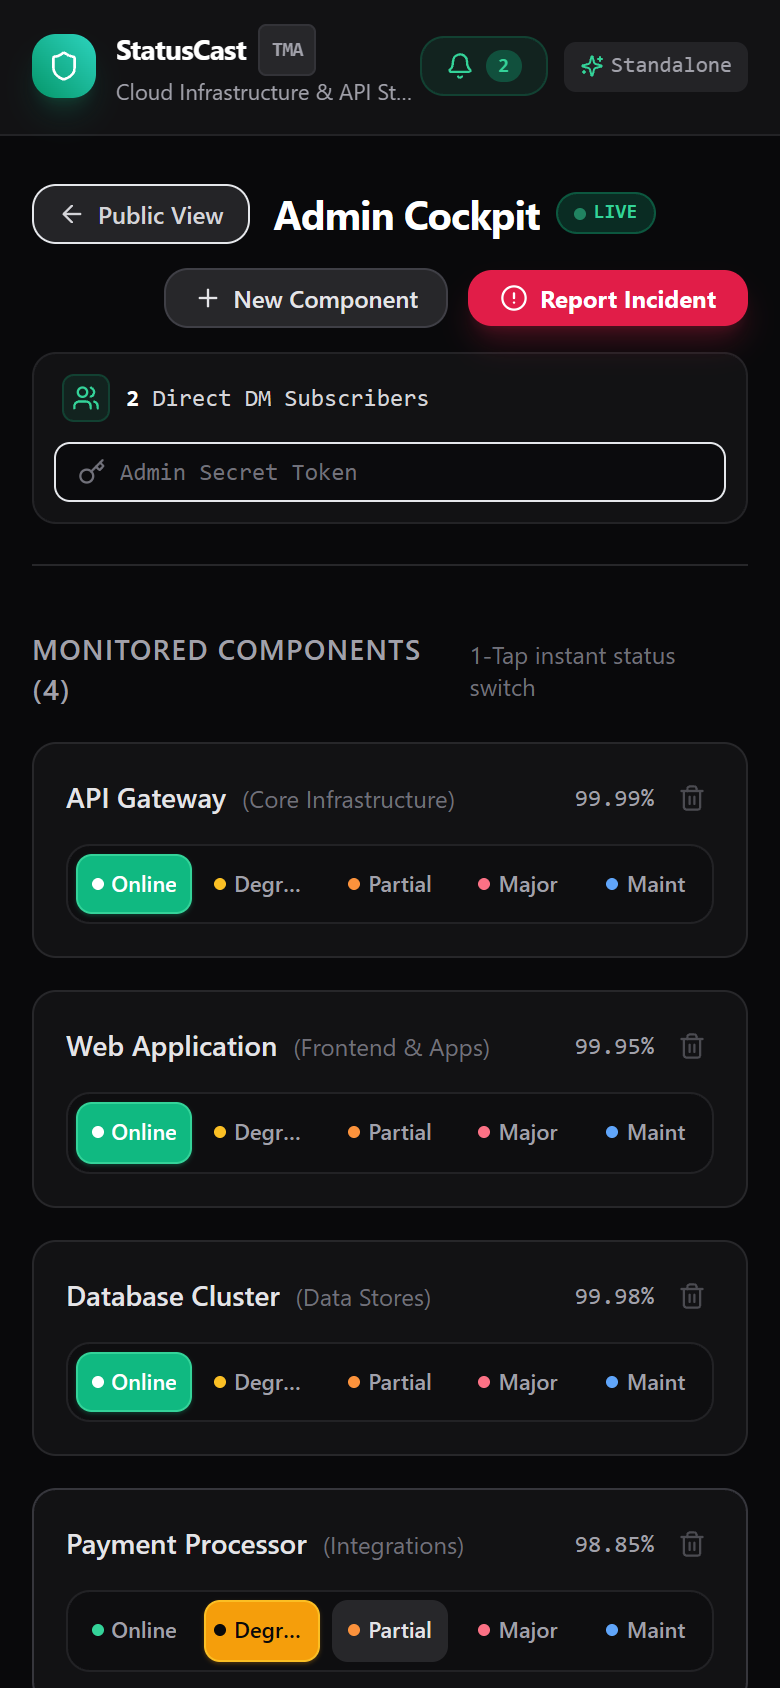Set Web Application status to Partial

click(x=390, y=1132)
